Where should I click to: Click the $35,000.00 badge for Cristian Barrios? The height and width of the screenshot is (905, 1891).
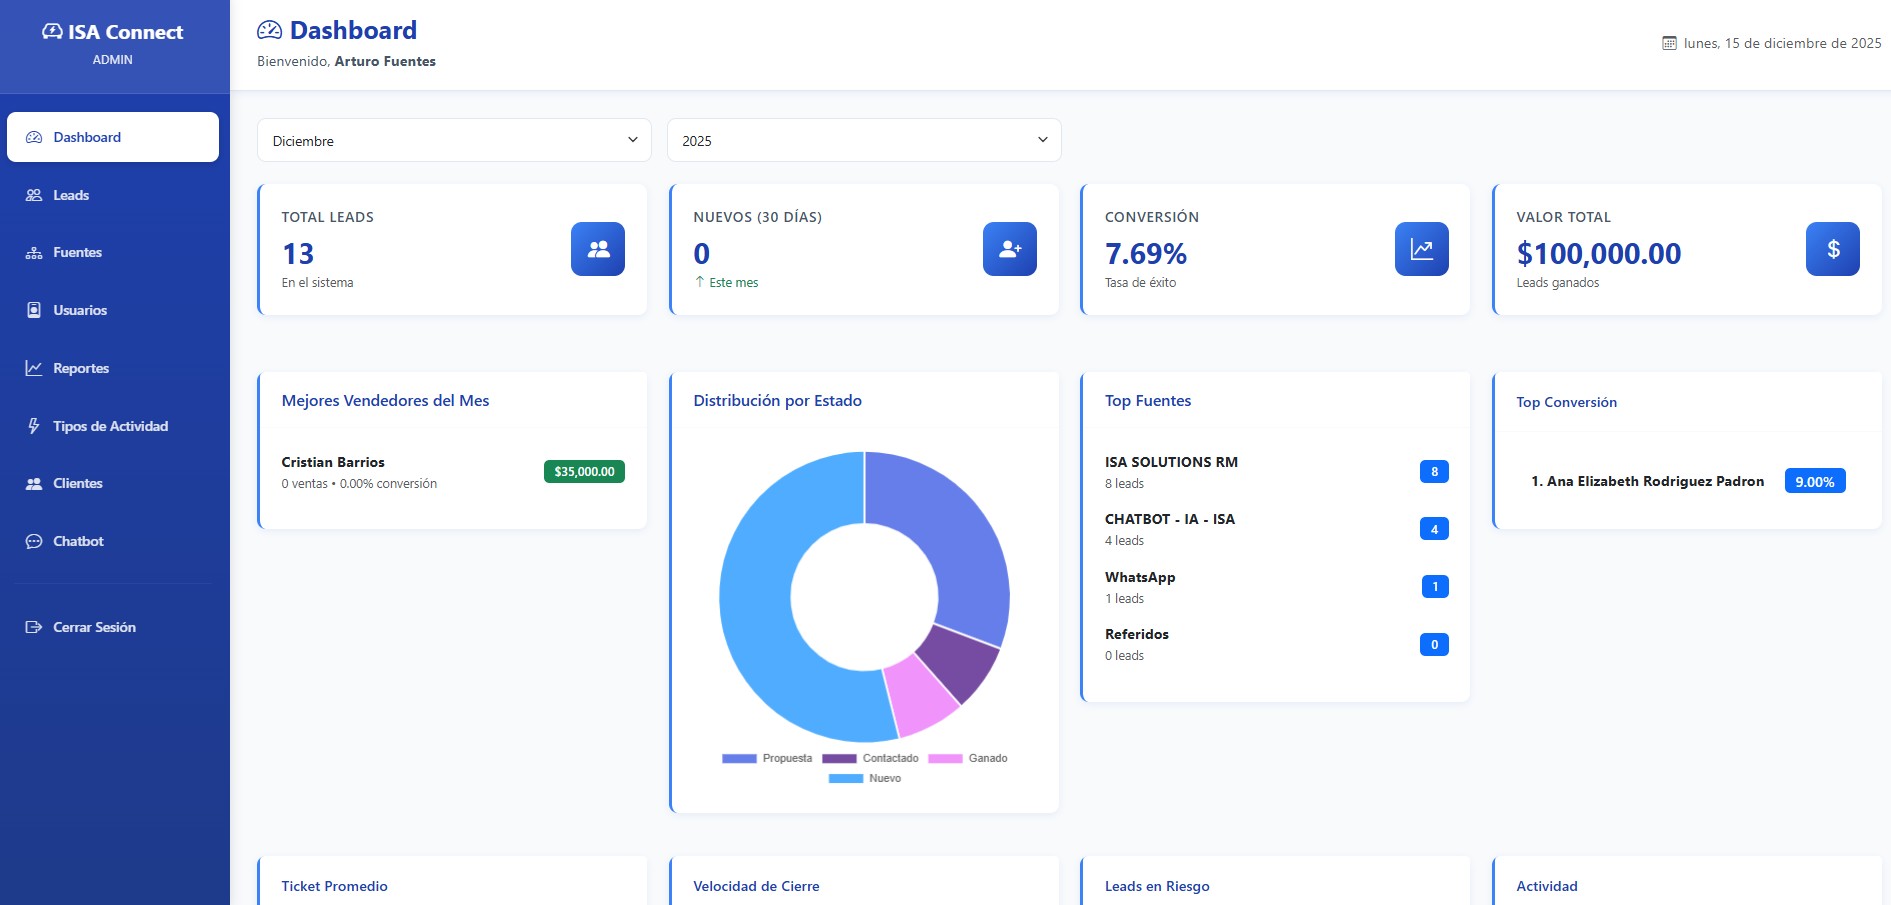pyautogui.click(x=584, y=471)
